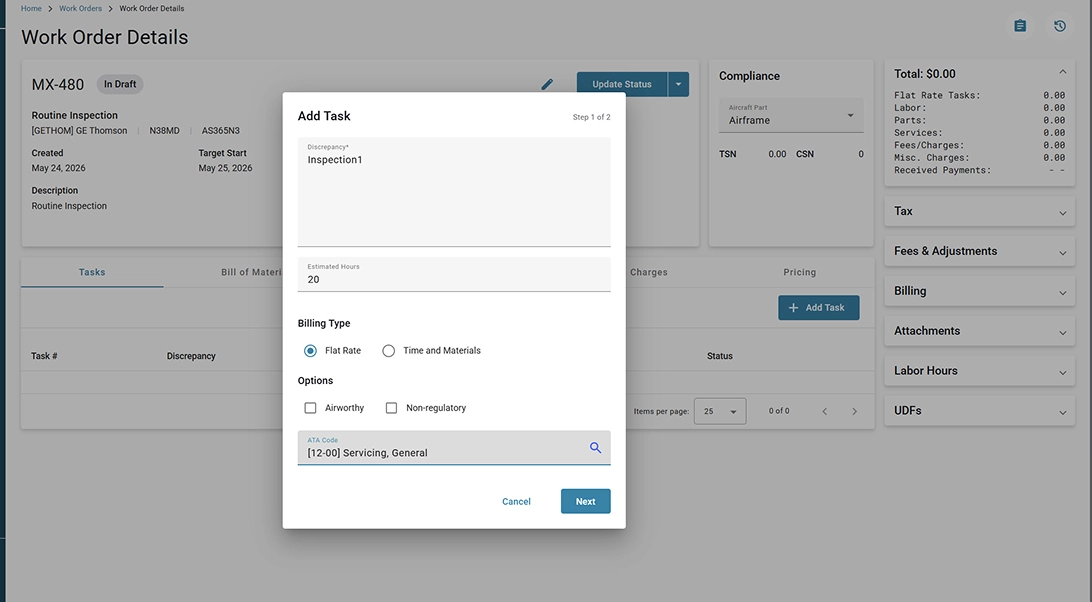Viewport: 1092px width, 602px height.
Task: Click the May 24, 2026 created date
Action: point(58,168)
